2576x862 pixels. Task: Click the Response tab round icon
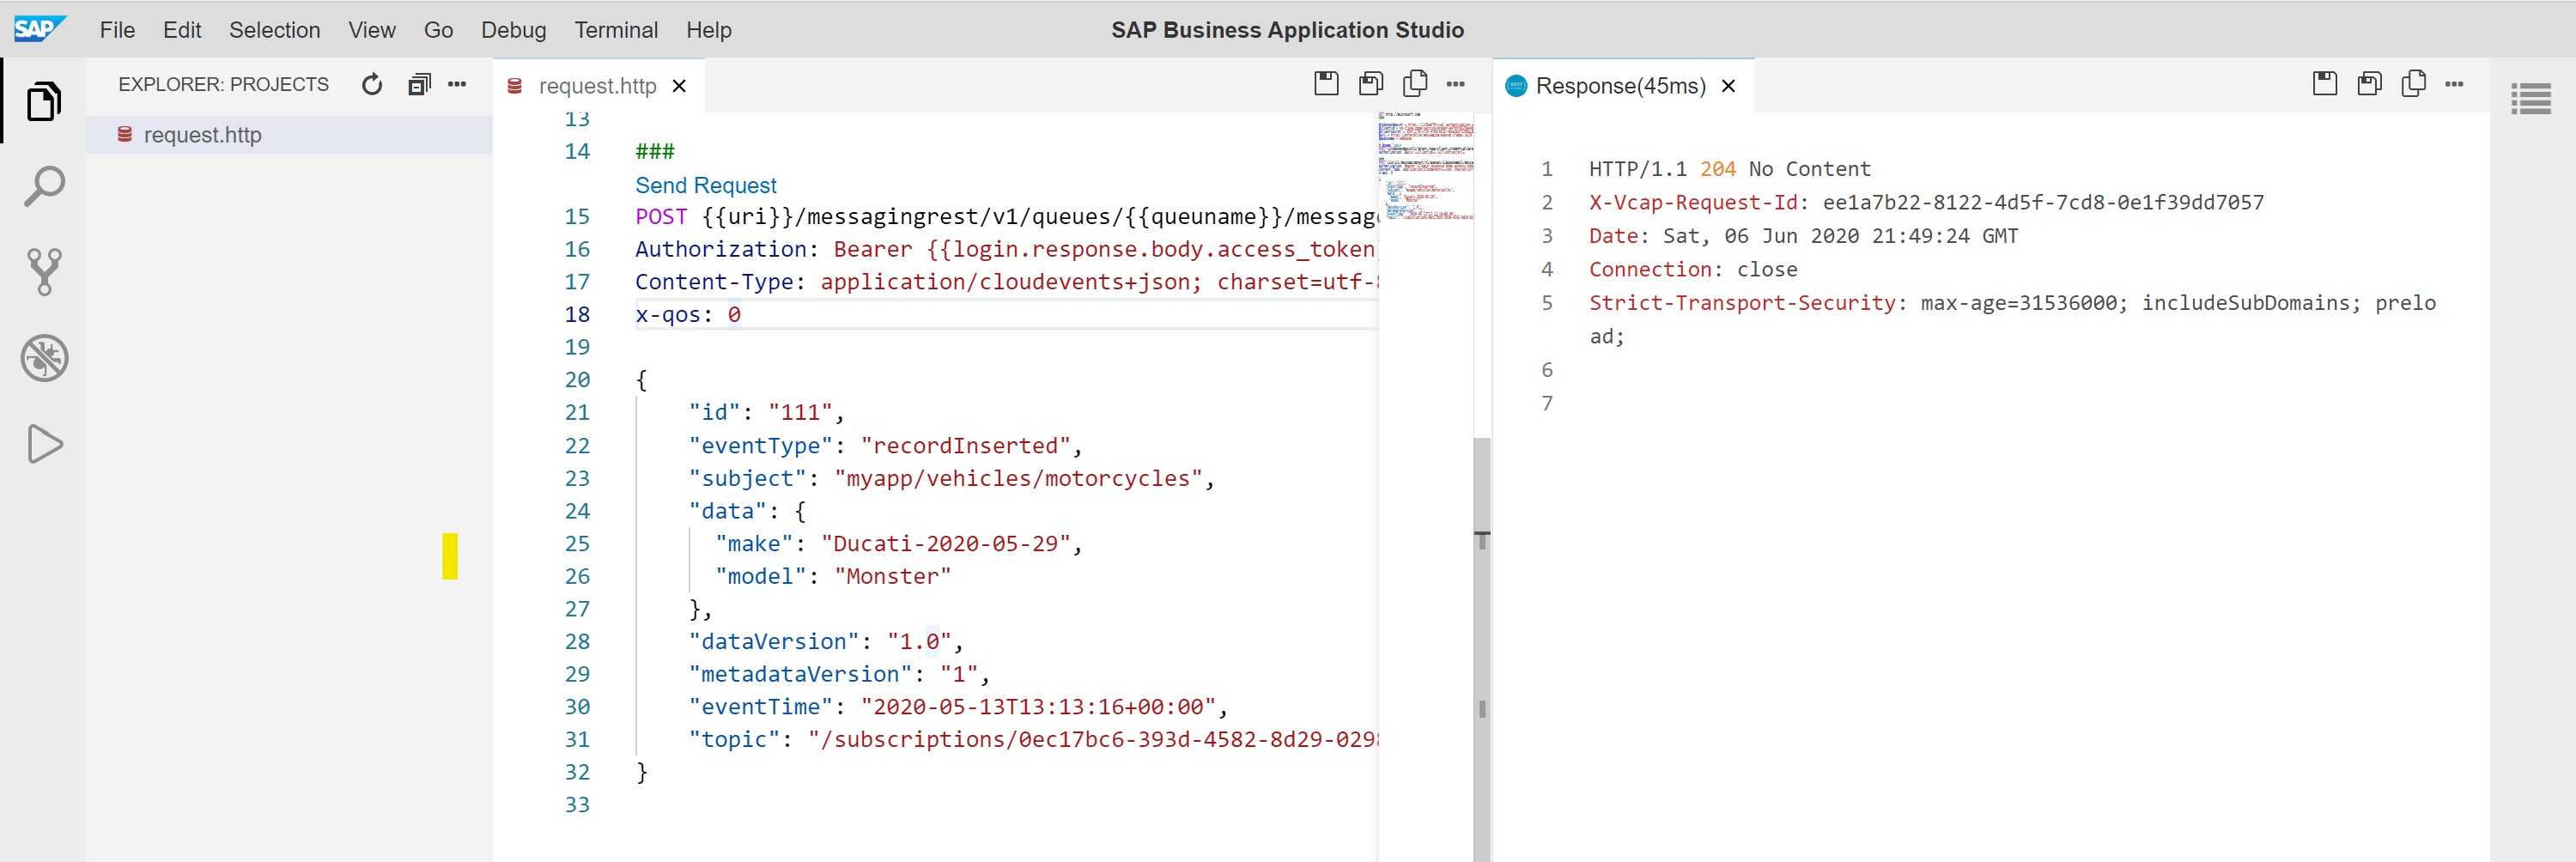(1516, 86)
